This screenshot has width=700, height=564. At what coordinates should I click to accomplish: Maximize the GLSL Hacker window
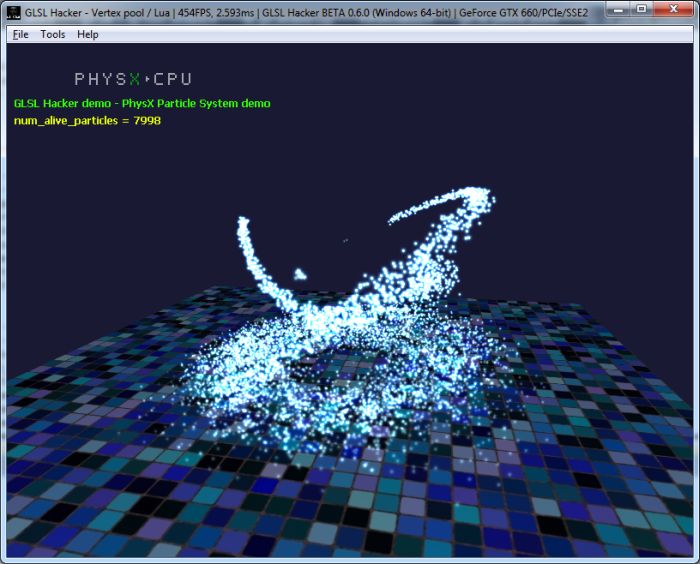coord(642,9)
